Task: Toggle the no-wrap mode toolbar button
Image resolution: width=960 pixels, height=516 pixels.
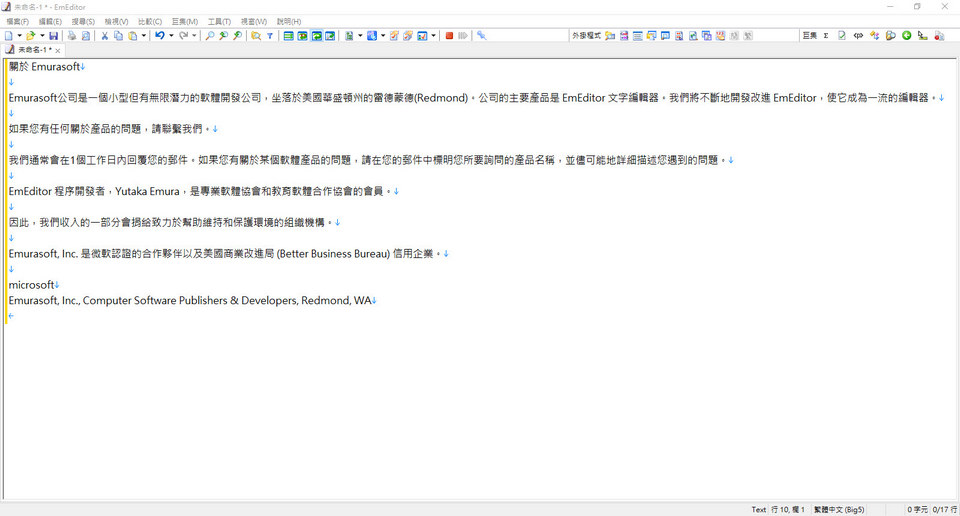Action: 288,36
